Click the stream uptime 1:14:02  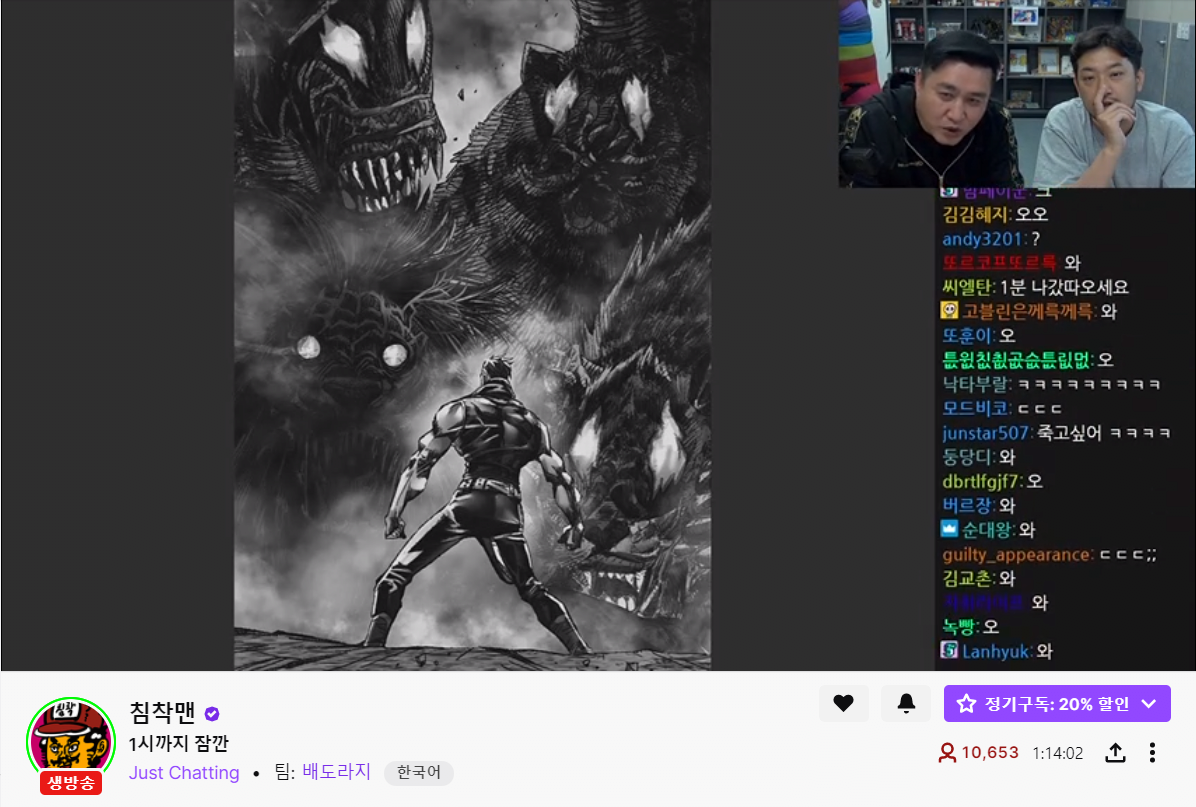[1058, 754]
